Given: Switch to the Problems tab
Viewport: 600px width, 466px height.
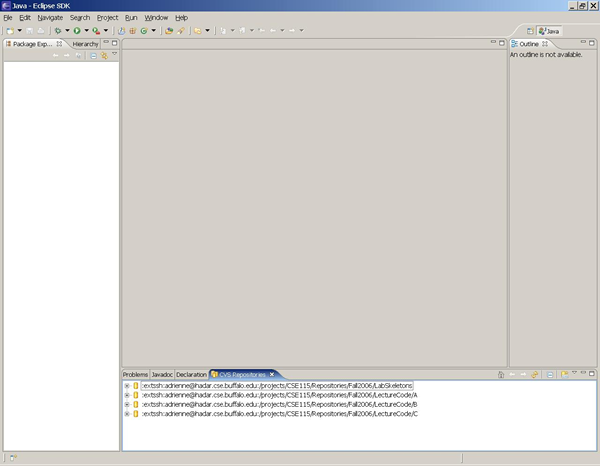Looking at the screenshot, I should pyautogui.click(x=135, y=374).
